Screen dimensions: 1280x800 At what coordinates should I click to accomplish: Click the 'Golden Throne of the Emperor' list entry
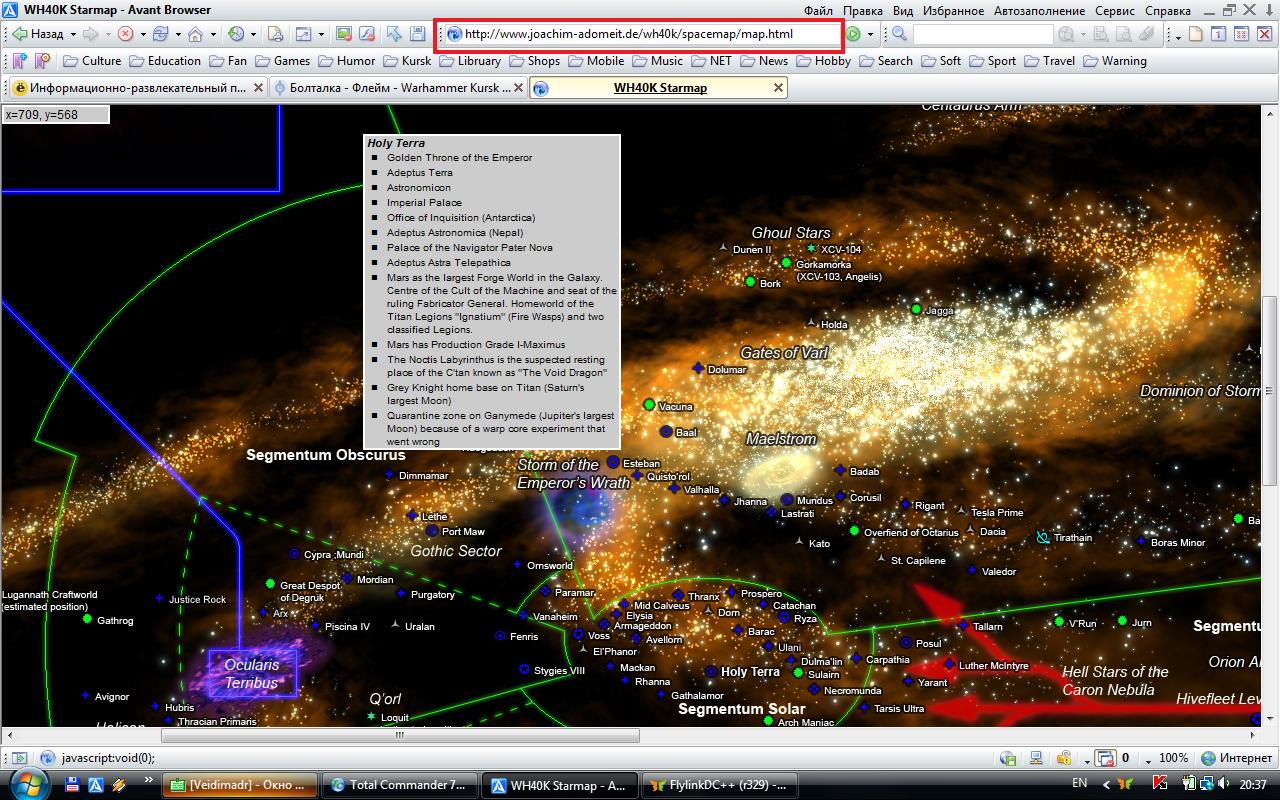pyautogui.click(x=459, y=158)
